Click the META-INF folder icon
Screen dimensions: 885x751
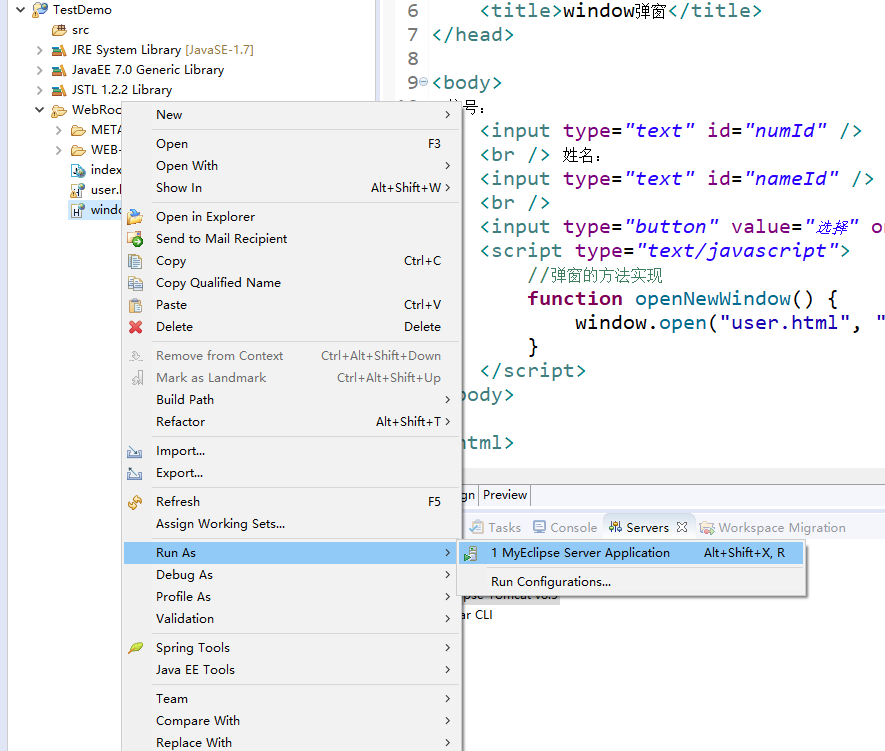(78, 130)
